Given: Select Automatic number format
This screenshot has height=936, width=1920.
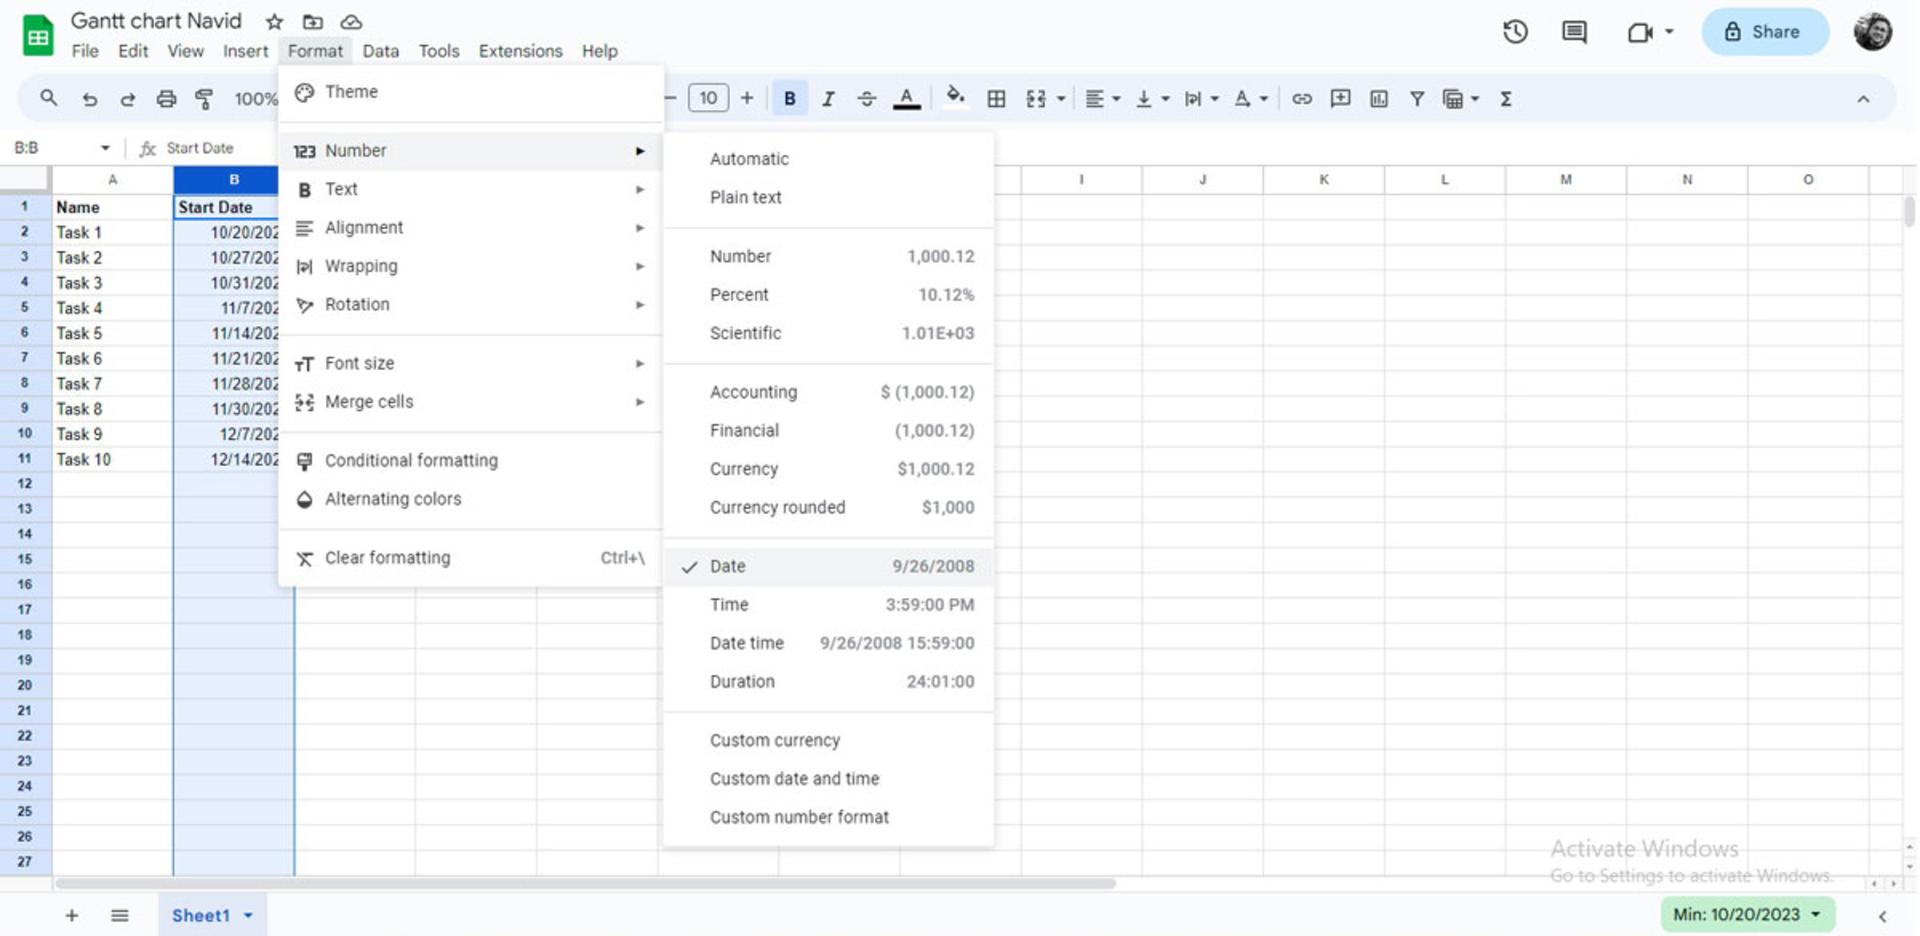Looking at the screenshot, I should [x=829, y=159].
